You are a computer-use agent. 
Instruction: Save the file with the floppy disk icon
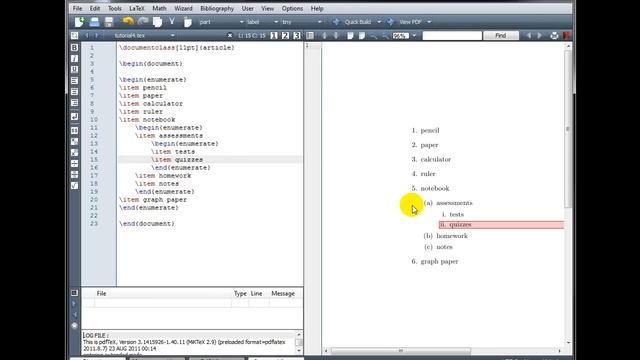(x=109, y=22)
